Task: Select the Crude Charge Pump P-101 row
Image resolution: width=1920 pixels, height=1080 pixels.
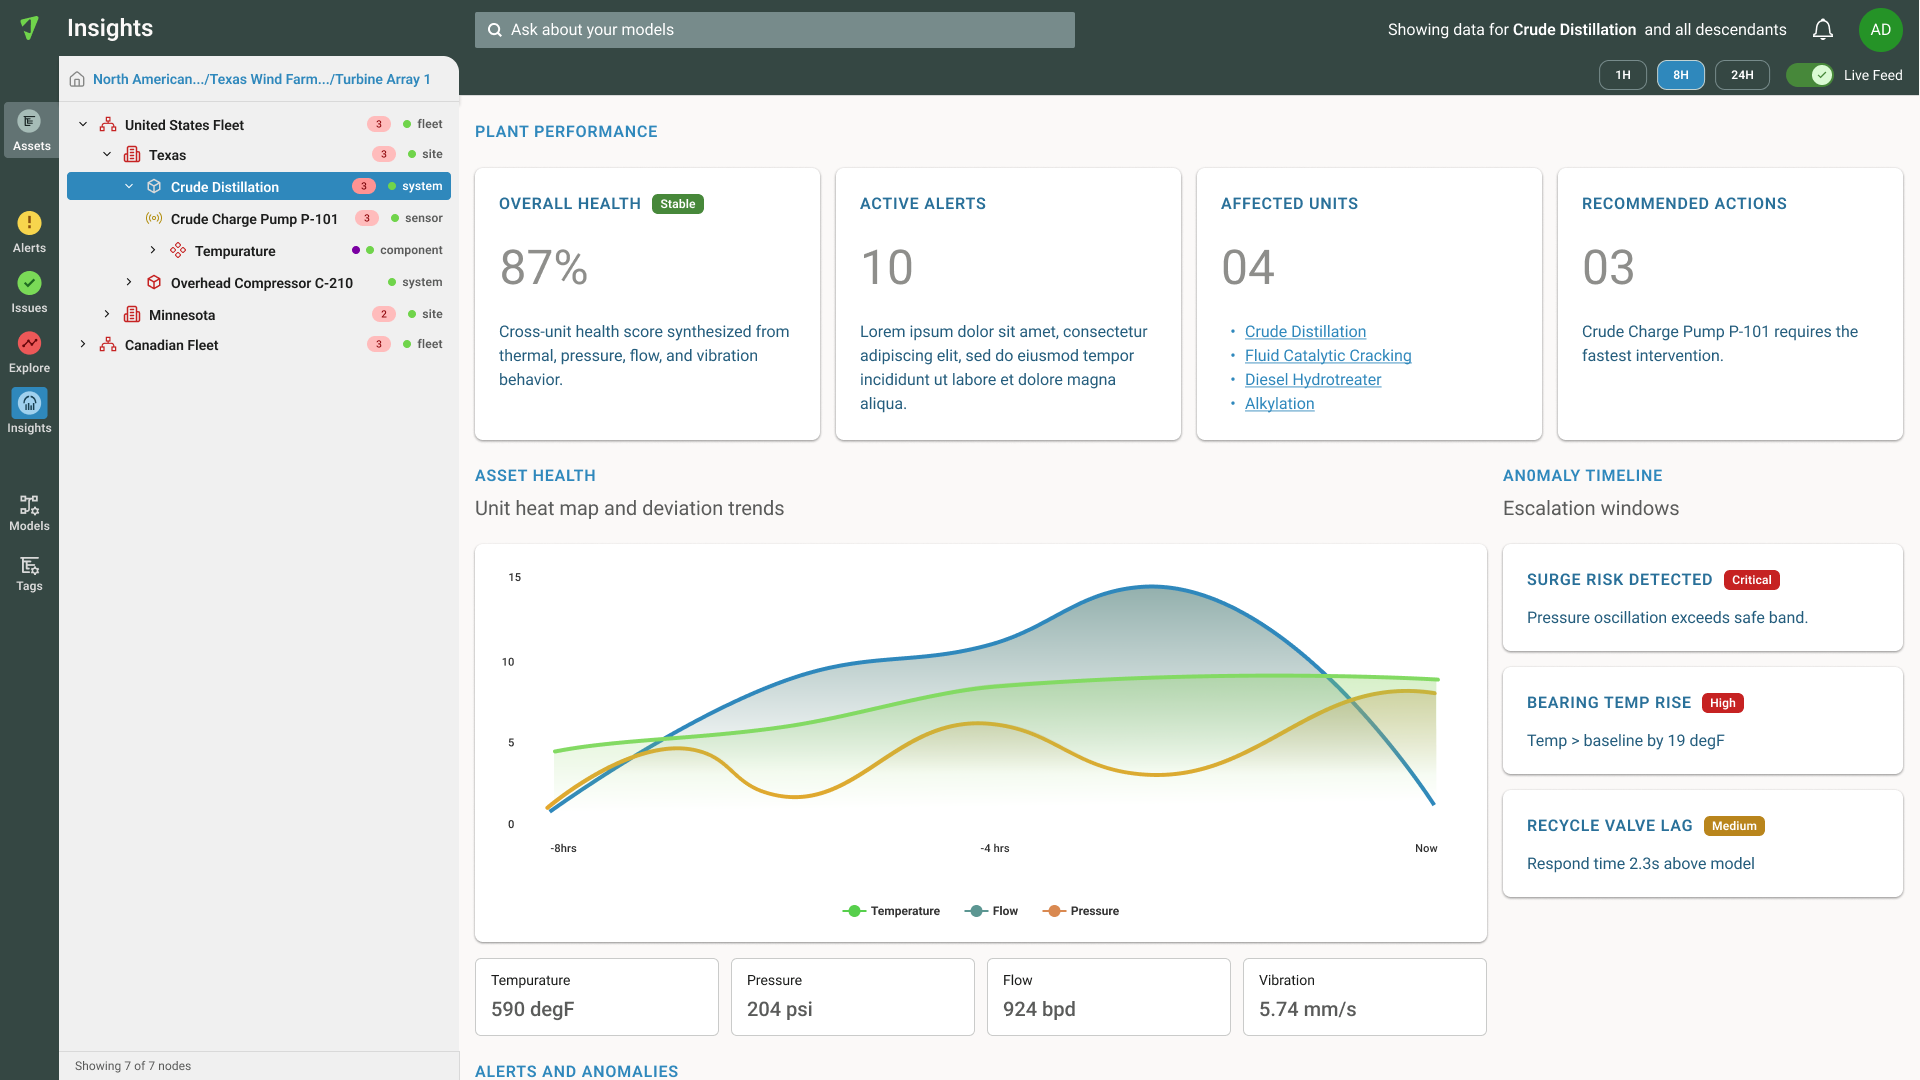Action: (259, 219)
